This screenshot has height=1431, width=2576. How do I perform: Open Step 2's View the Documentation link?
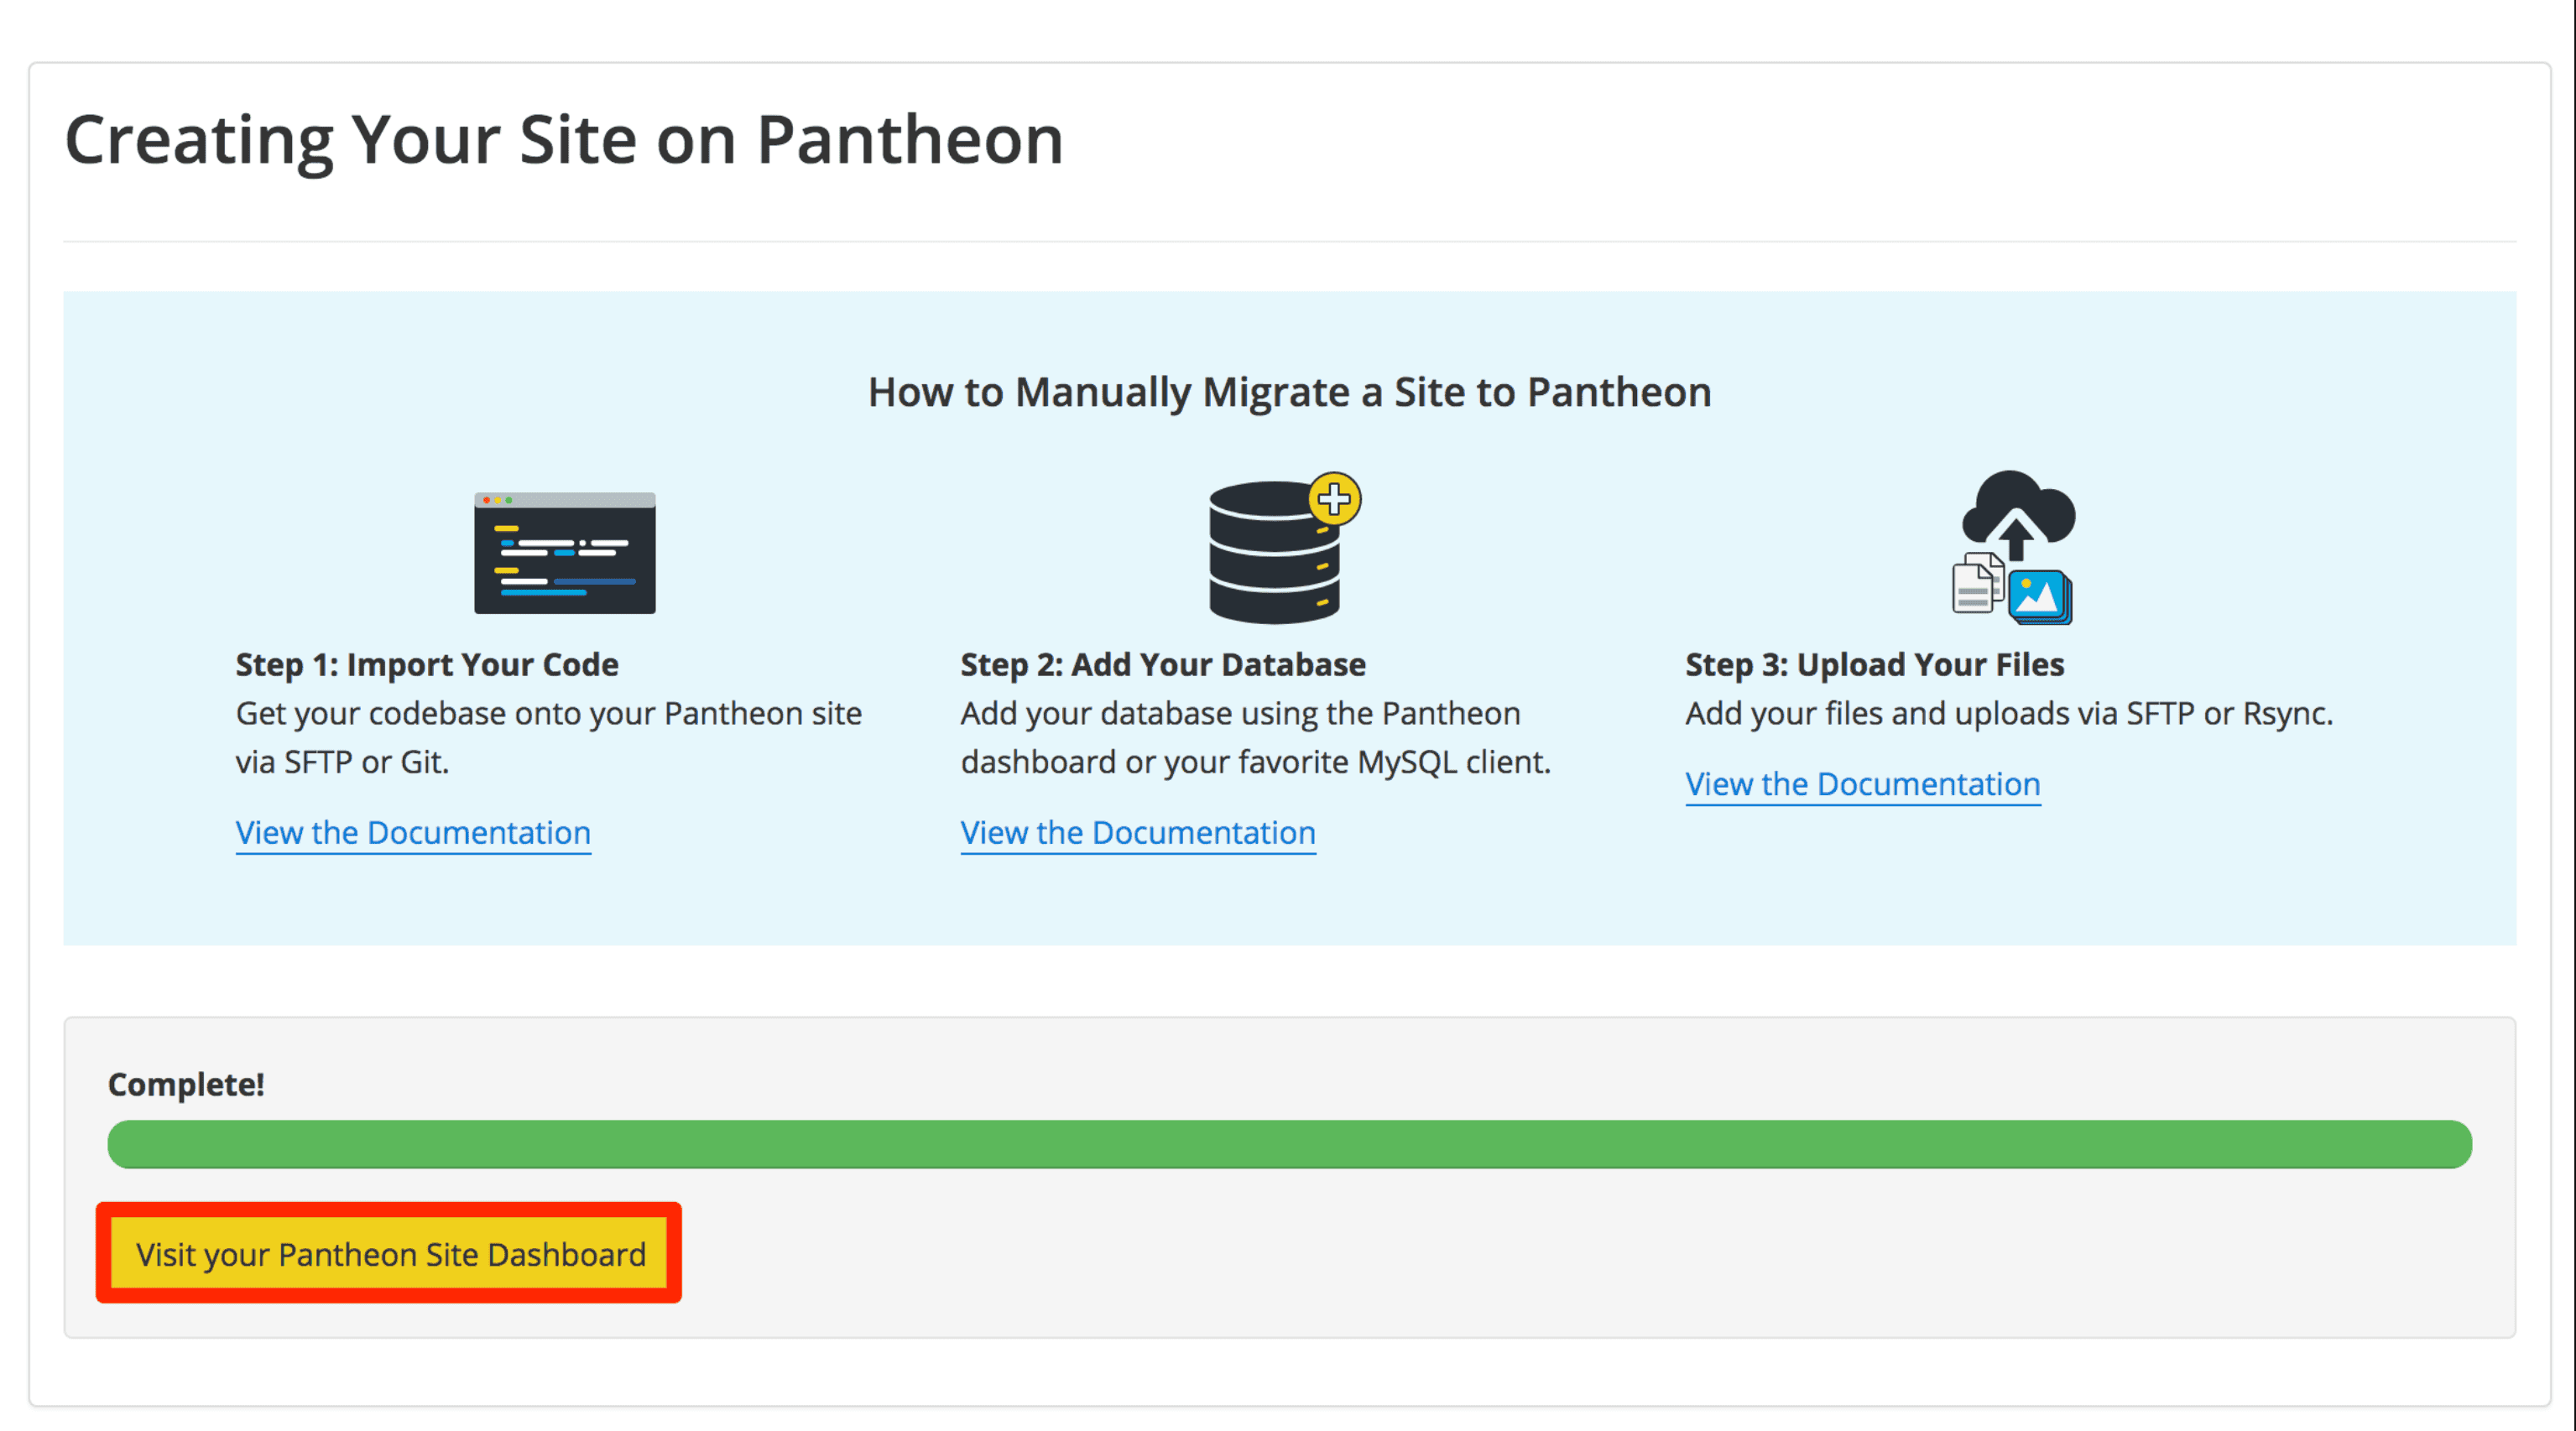(x=1137, y=832)
